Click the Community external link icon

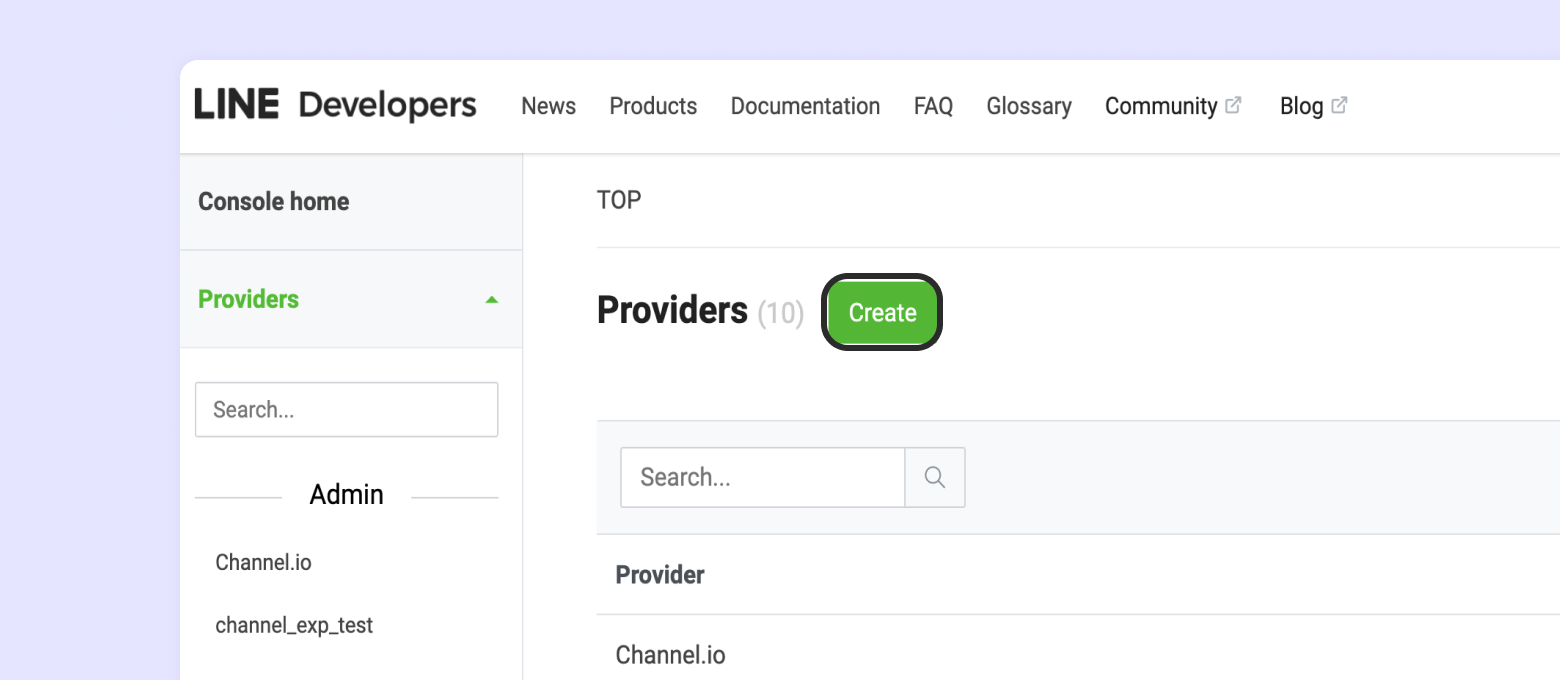tap(1234, 105)
